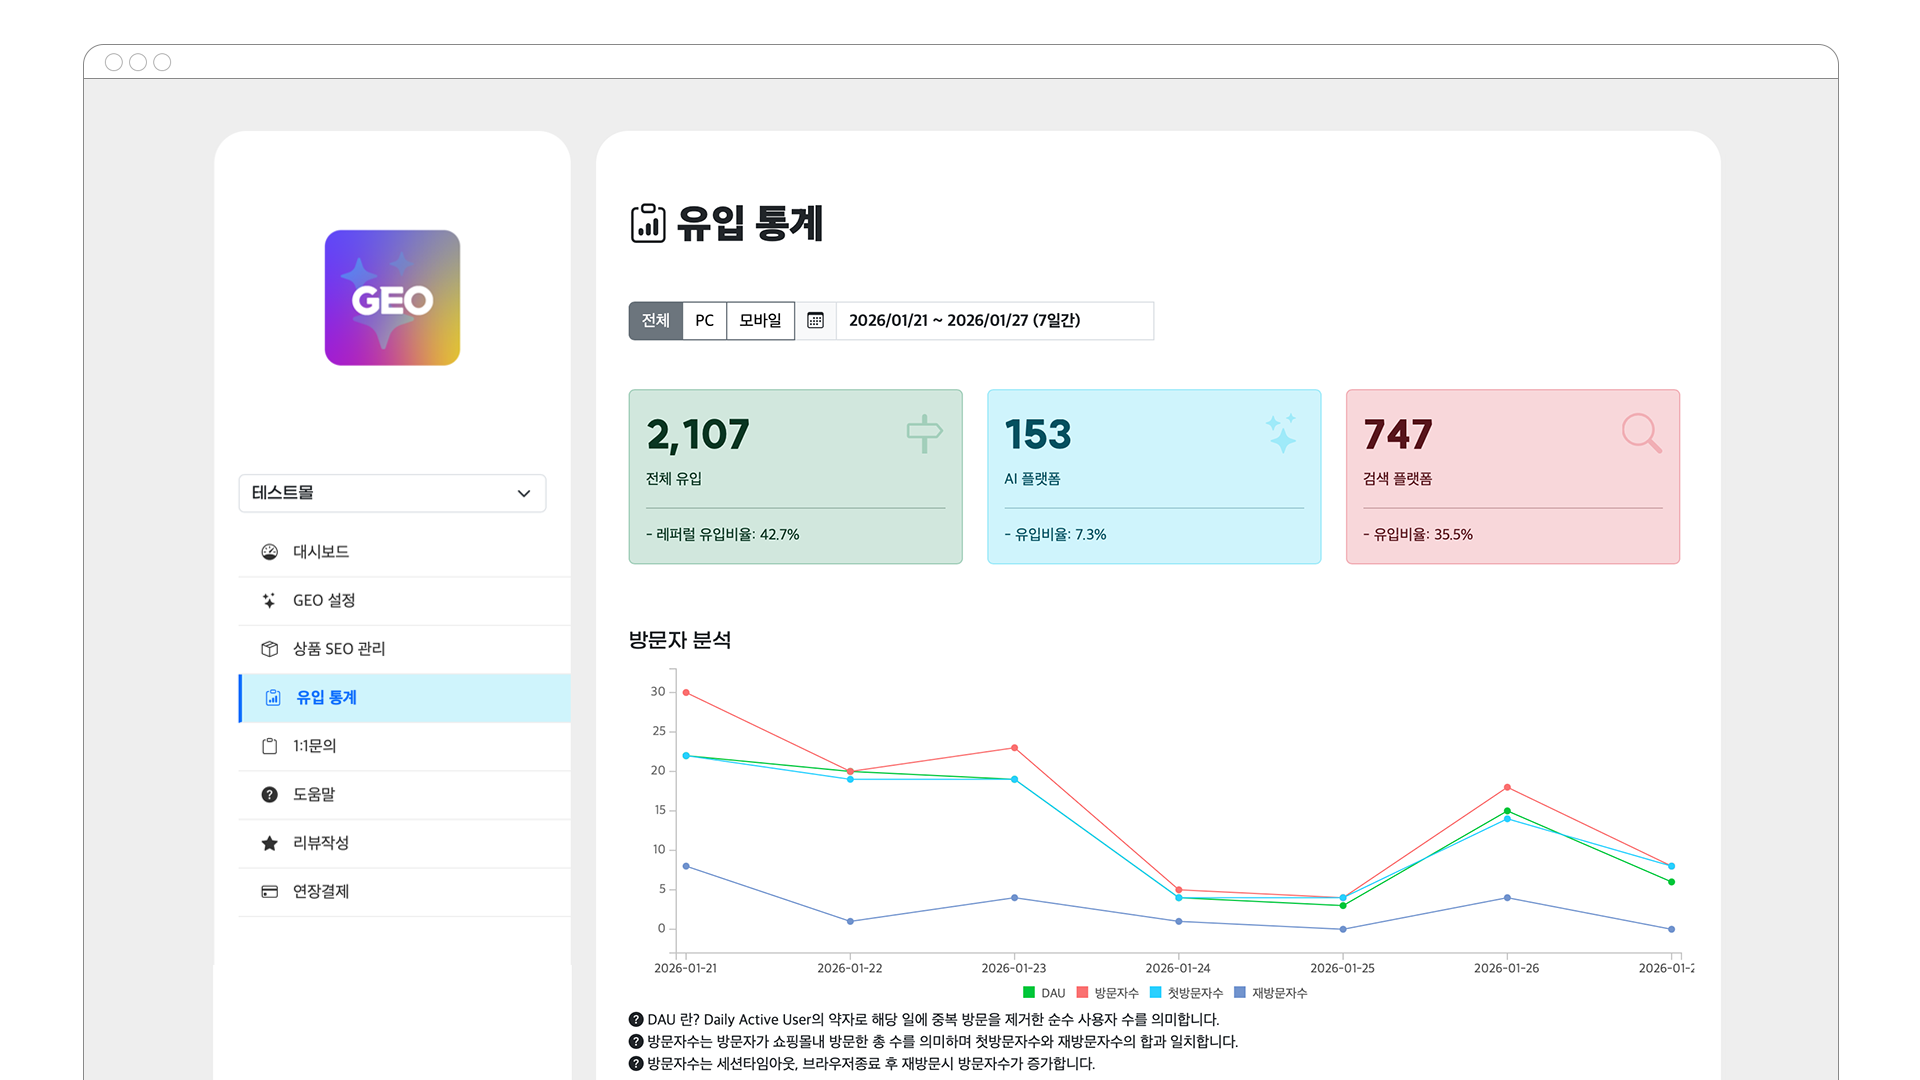1920x1080 pixels.
Task: Toggle the DAU green legend swatch
Action: pyautogui.click(x=1029, y=993)
